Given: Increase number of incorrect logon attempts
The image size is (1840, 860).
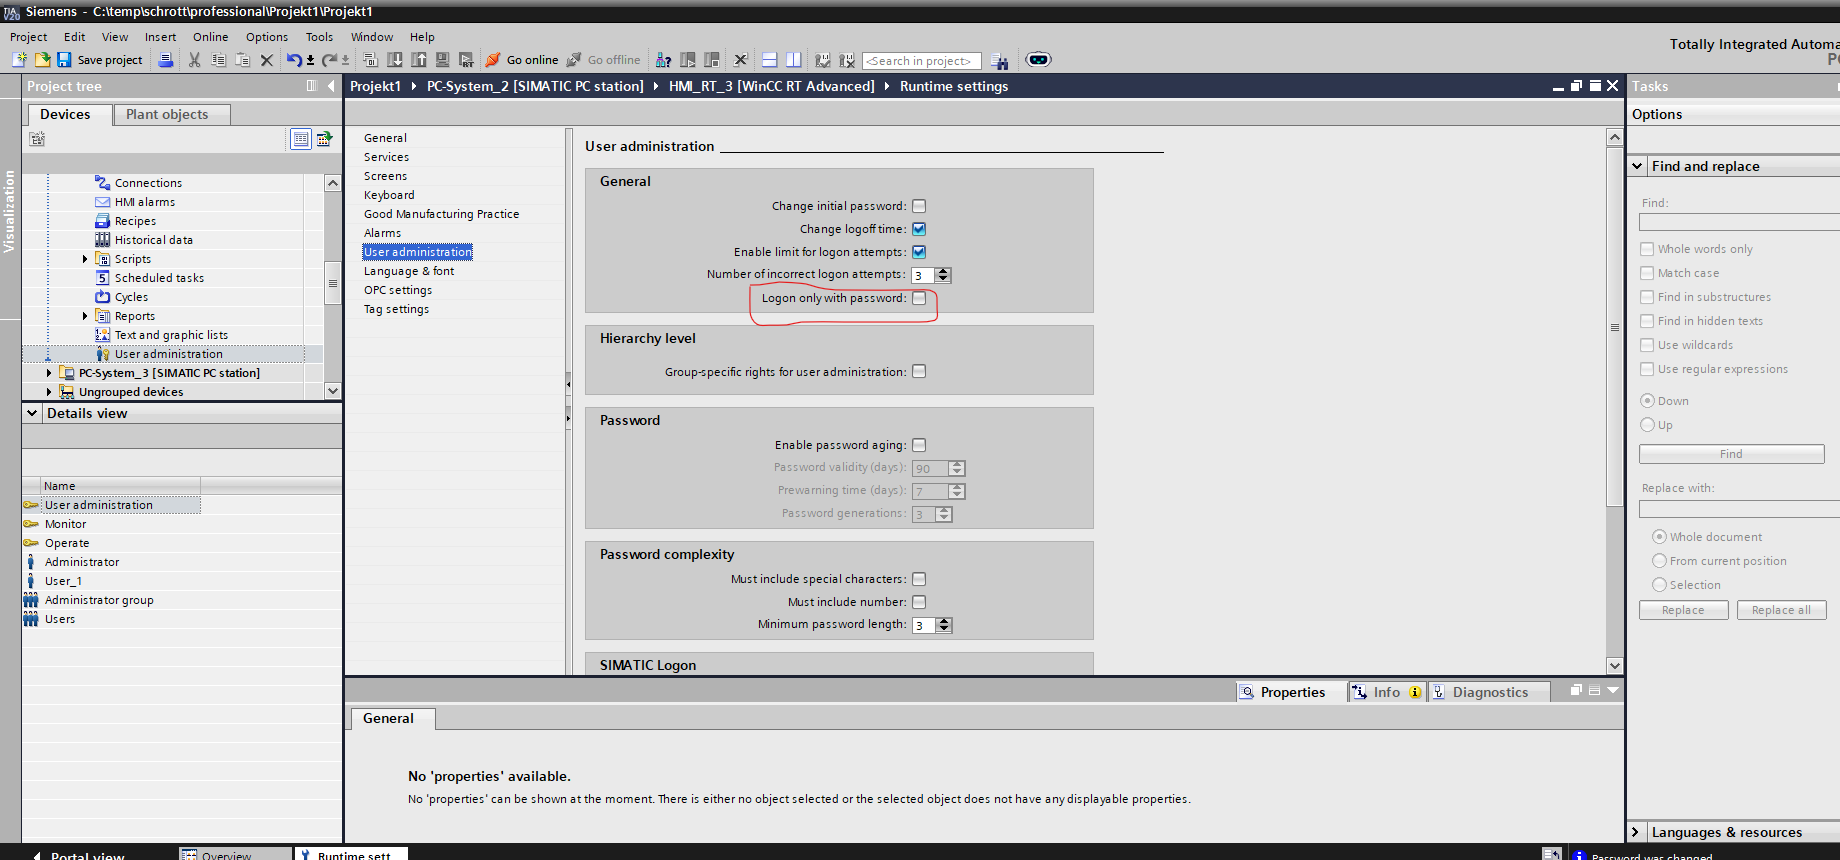Looking at the screenshot, I should (943, 271).
